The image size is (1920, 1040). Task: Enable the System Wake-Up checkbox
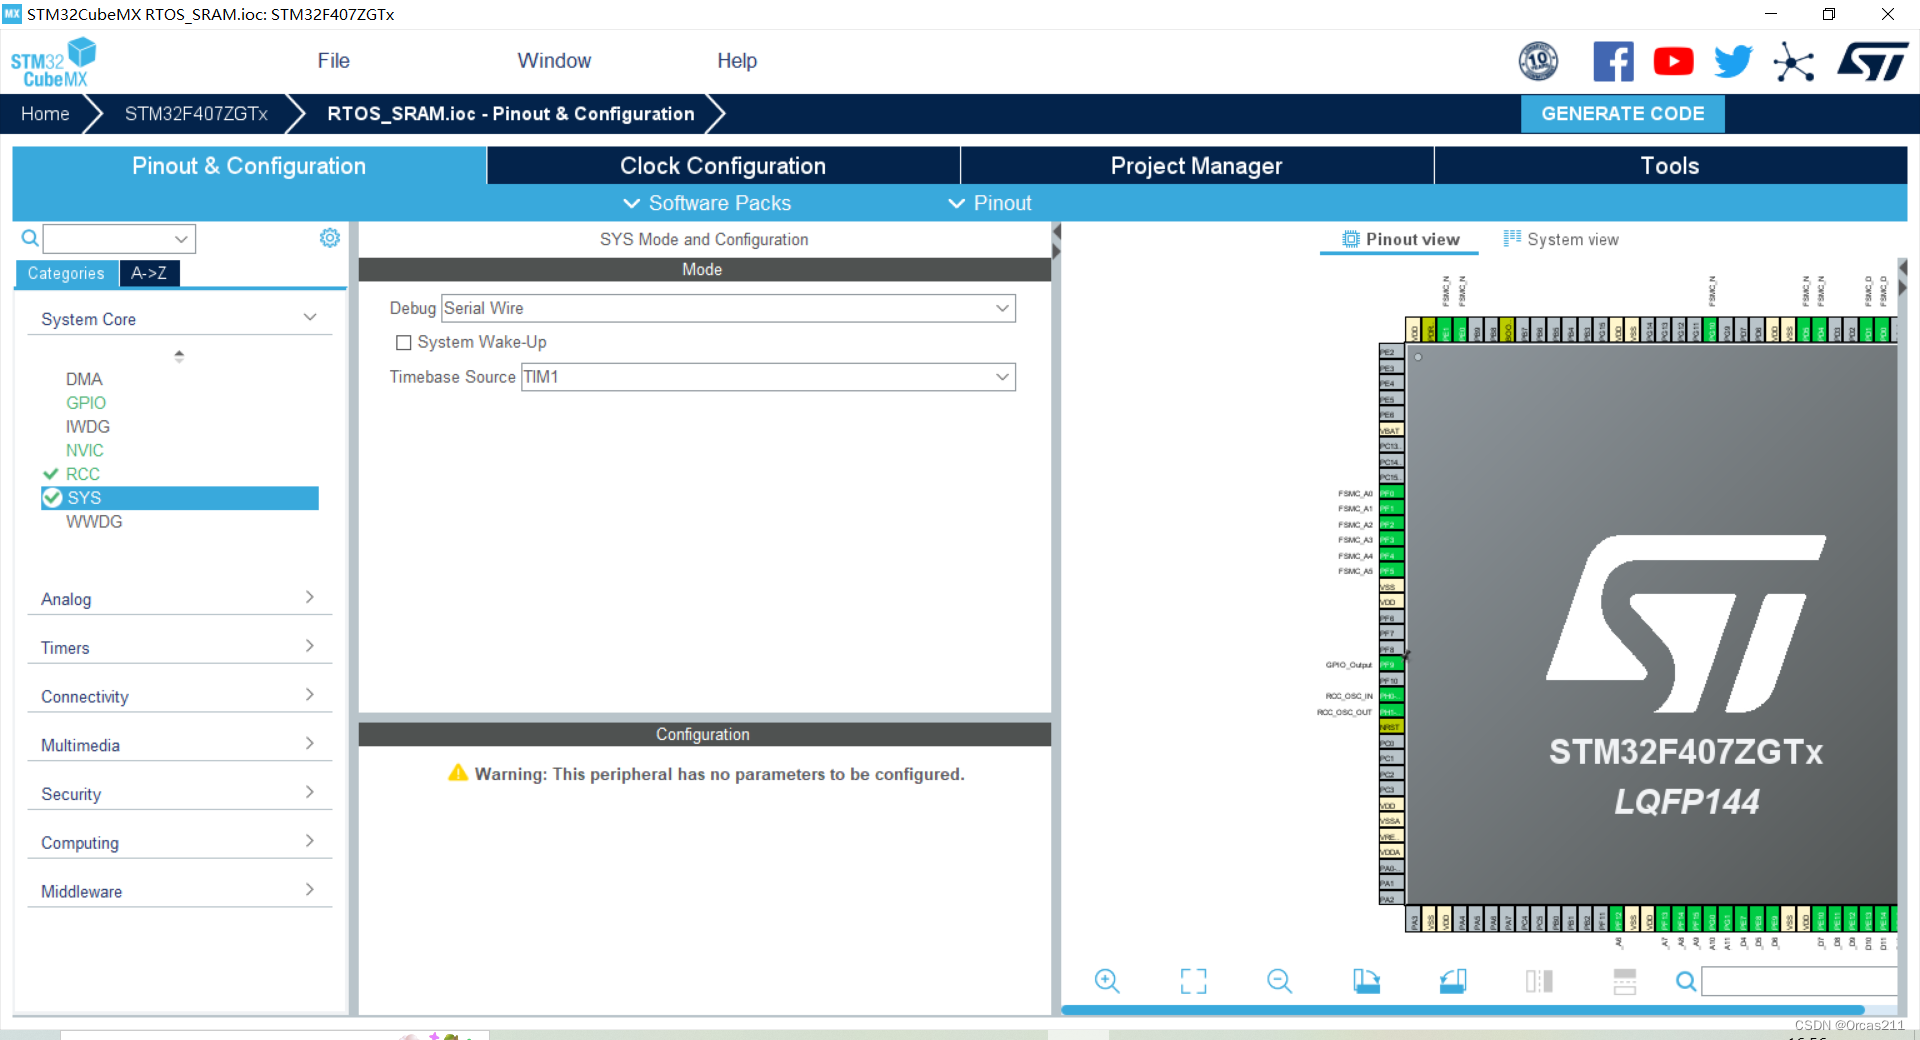coord(404,342)
